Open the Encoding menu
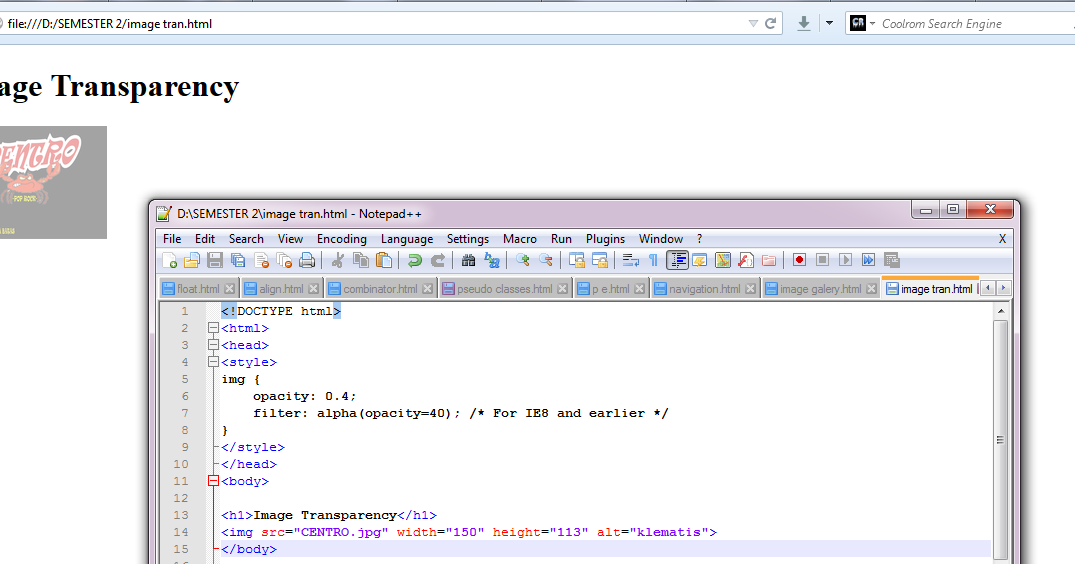 click(341, 239)
